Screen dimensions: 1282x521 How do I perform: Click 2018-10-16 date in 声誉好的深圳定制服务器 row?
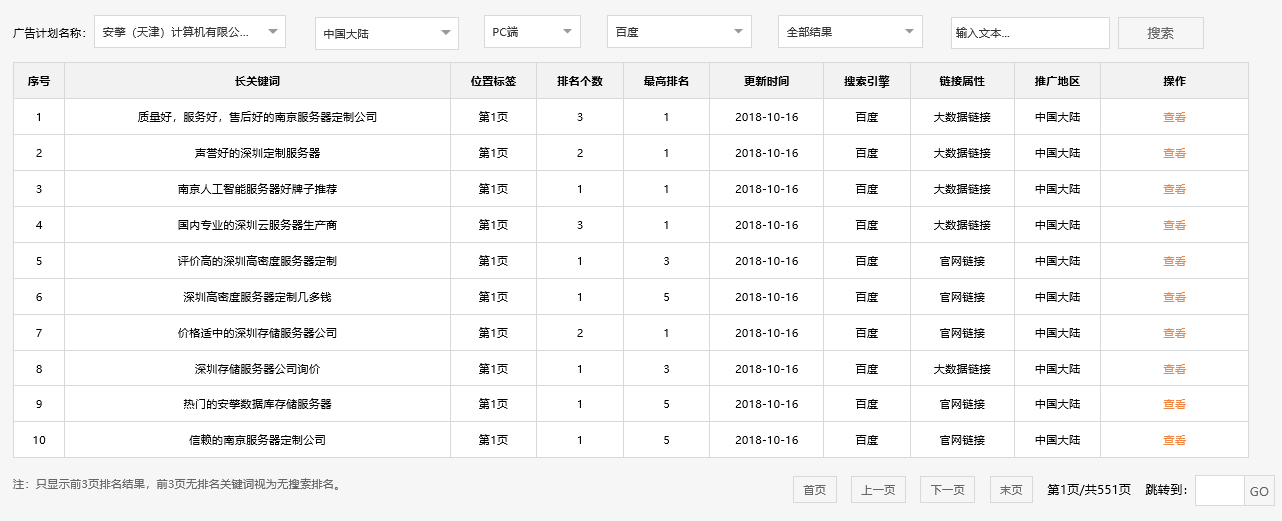click(767, 153)
